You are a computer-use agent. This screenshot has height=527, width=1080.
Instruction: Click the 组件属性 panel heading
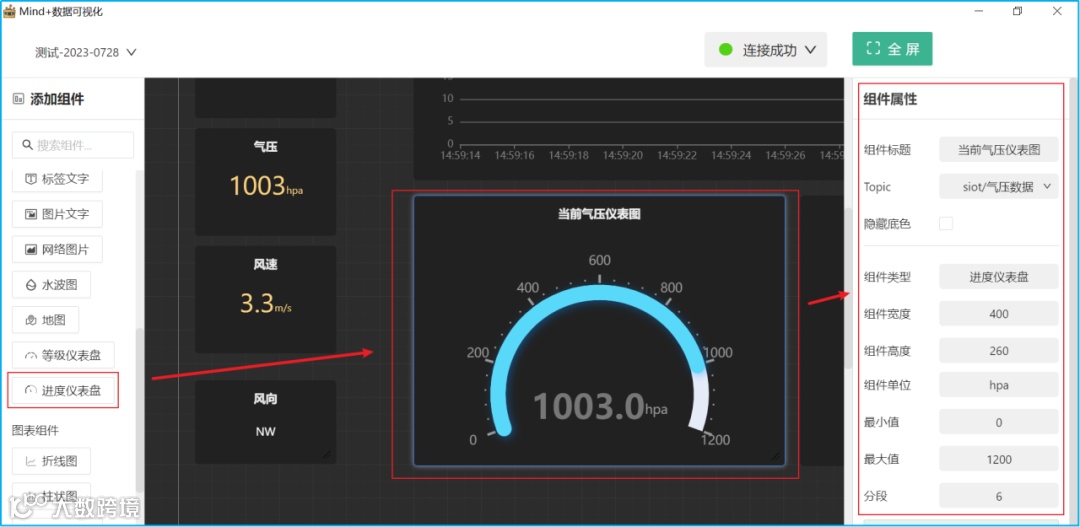coord(890,99)
